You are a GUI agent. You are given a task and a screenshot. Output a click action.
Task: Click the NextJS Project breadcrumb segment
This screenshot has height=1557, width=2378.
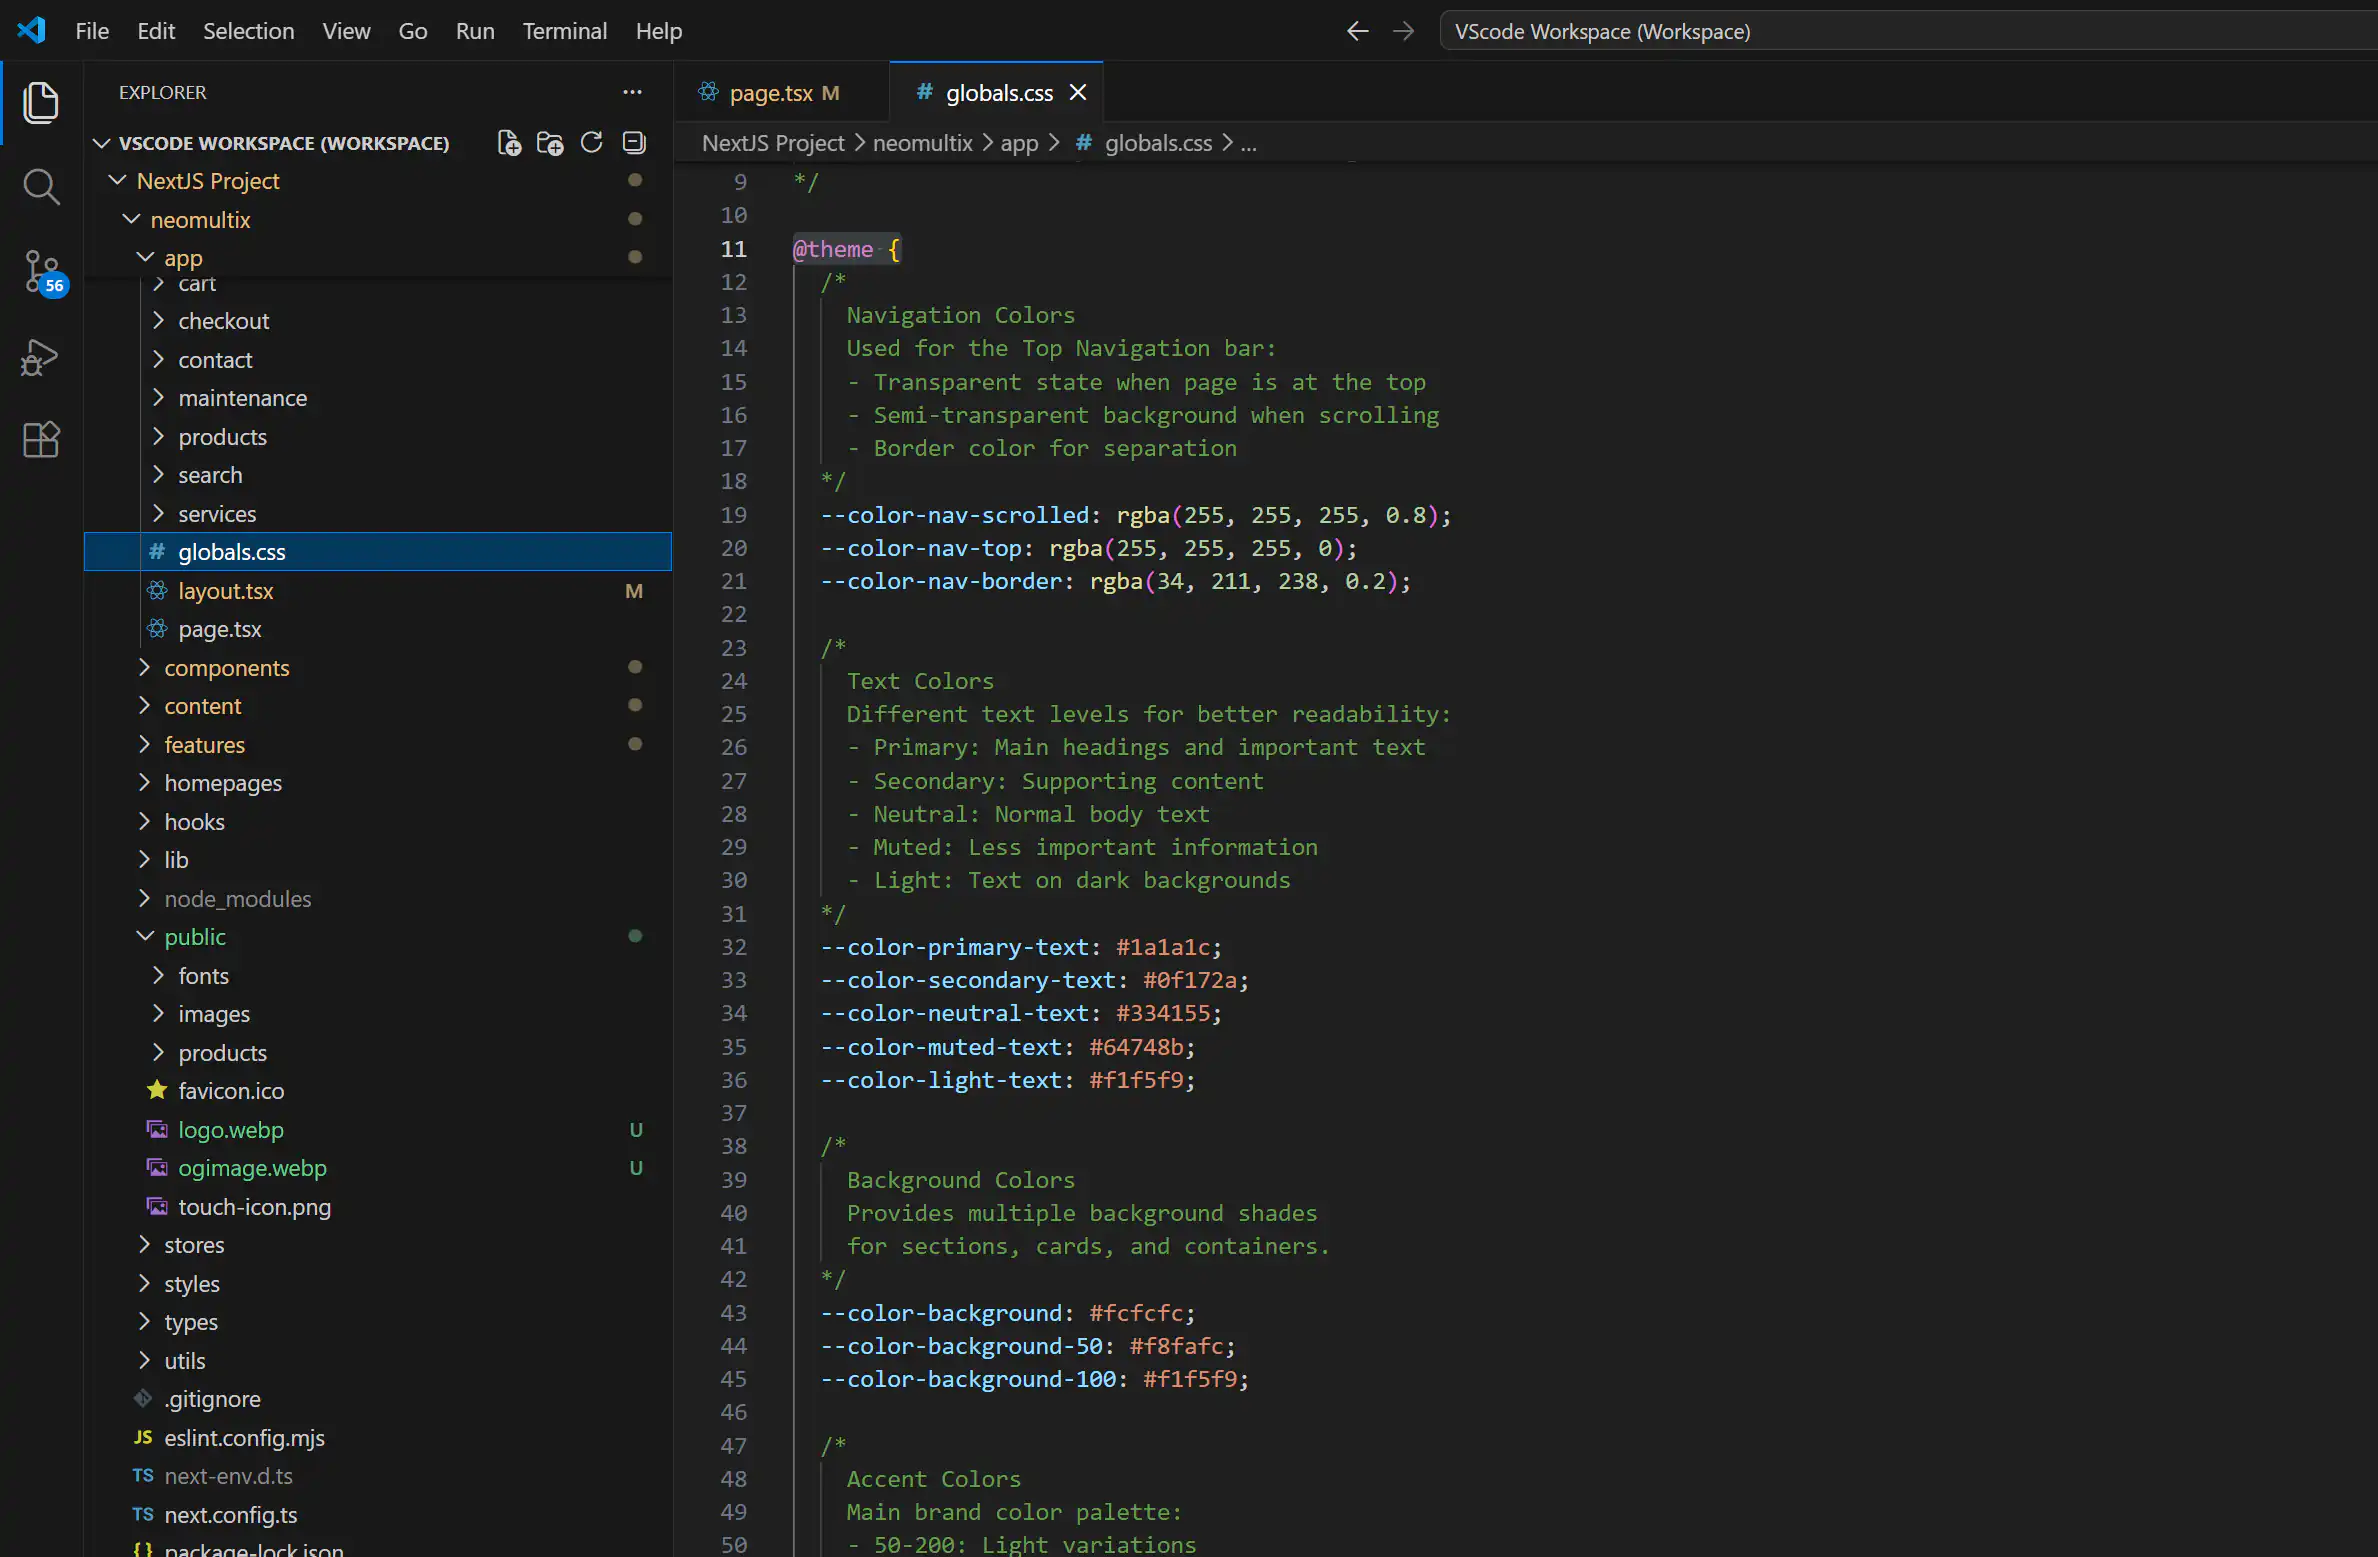[x=773, y=143]
